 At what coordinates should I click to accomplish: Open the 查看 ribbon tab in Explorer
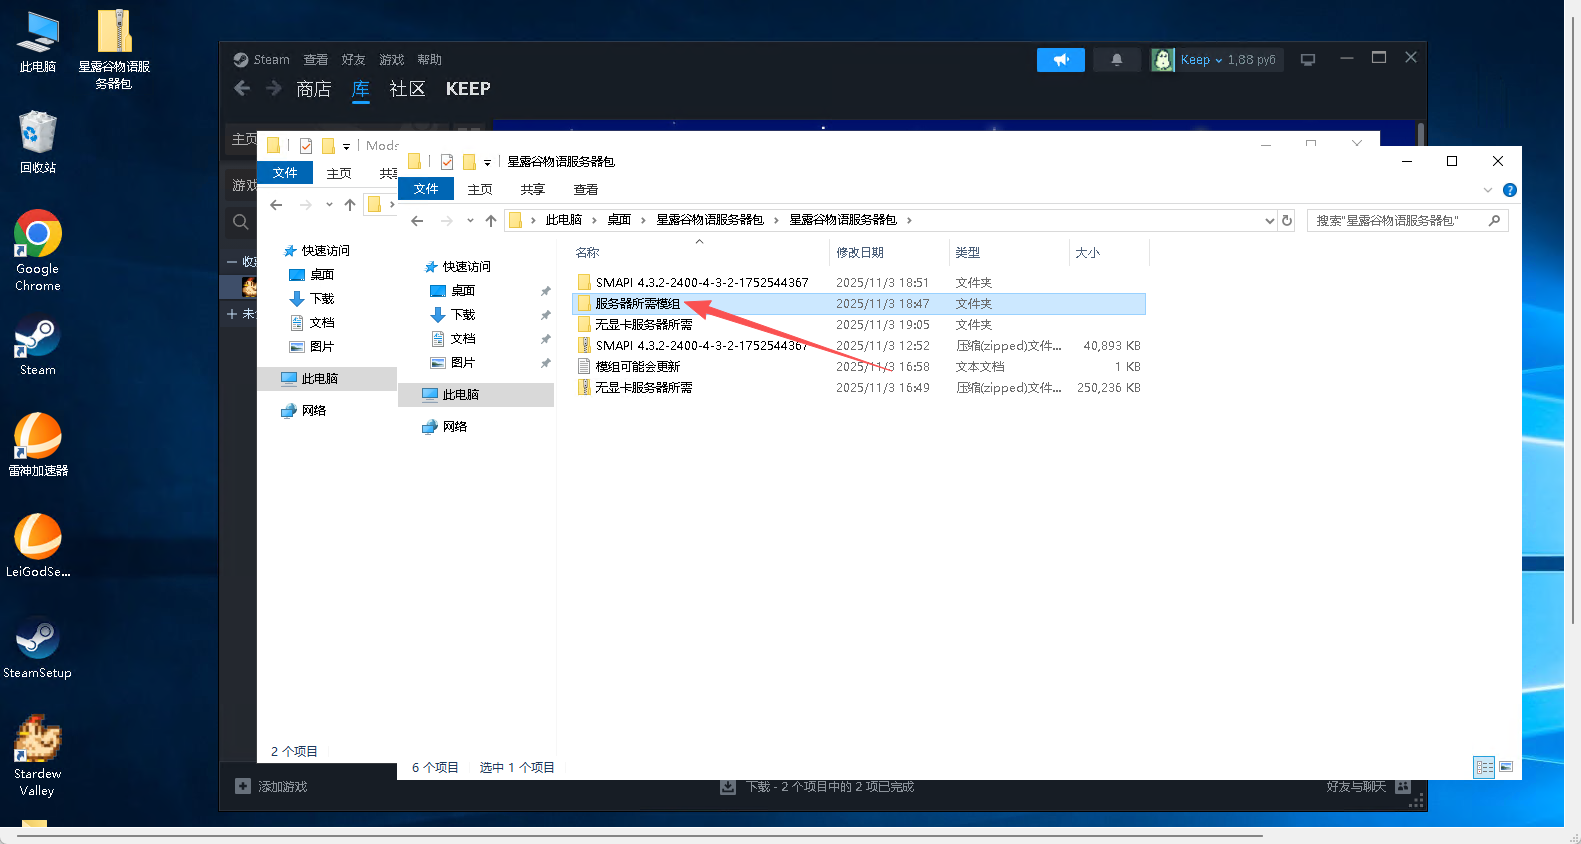585,190
